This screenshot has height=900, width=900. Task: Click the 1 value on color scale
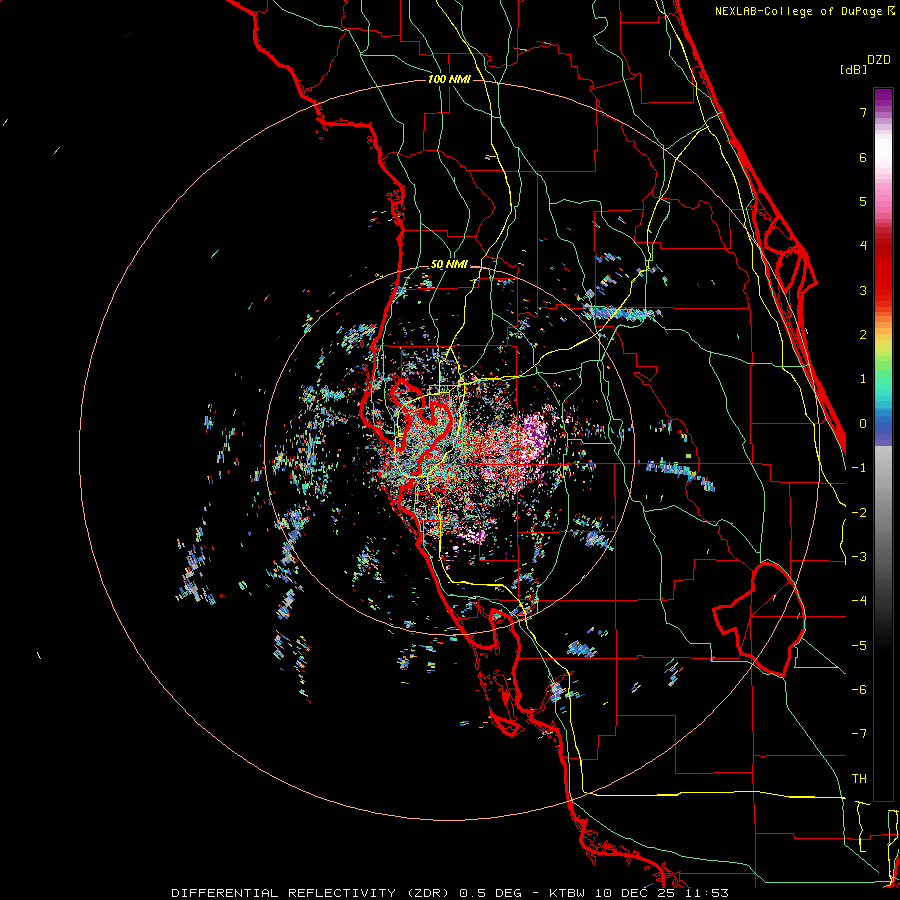[863, 379]
